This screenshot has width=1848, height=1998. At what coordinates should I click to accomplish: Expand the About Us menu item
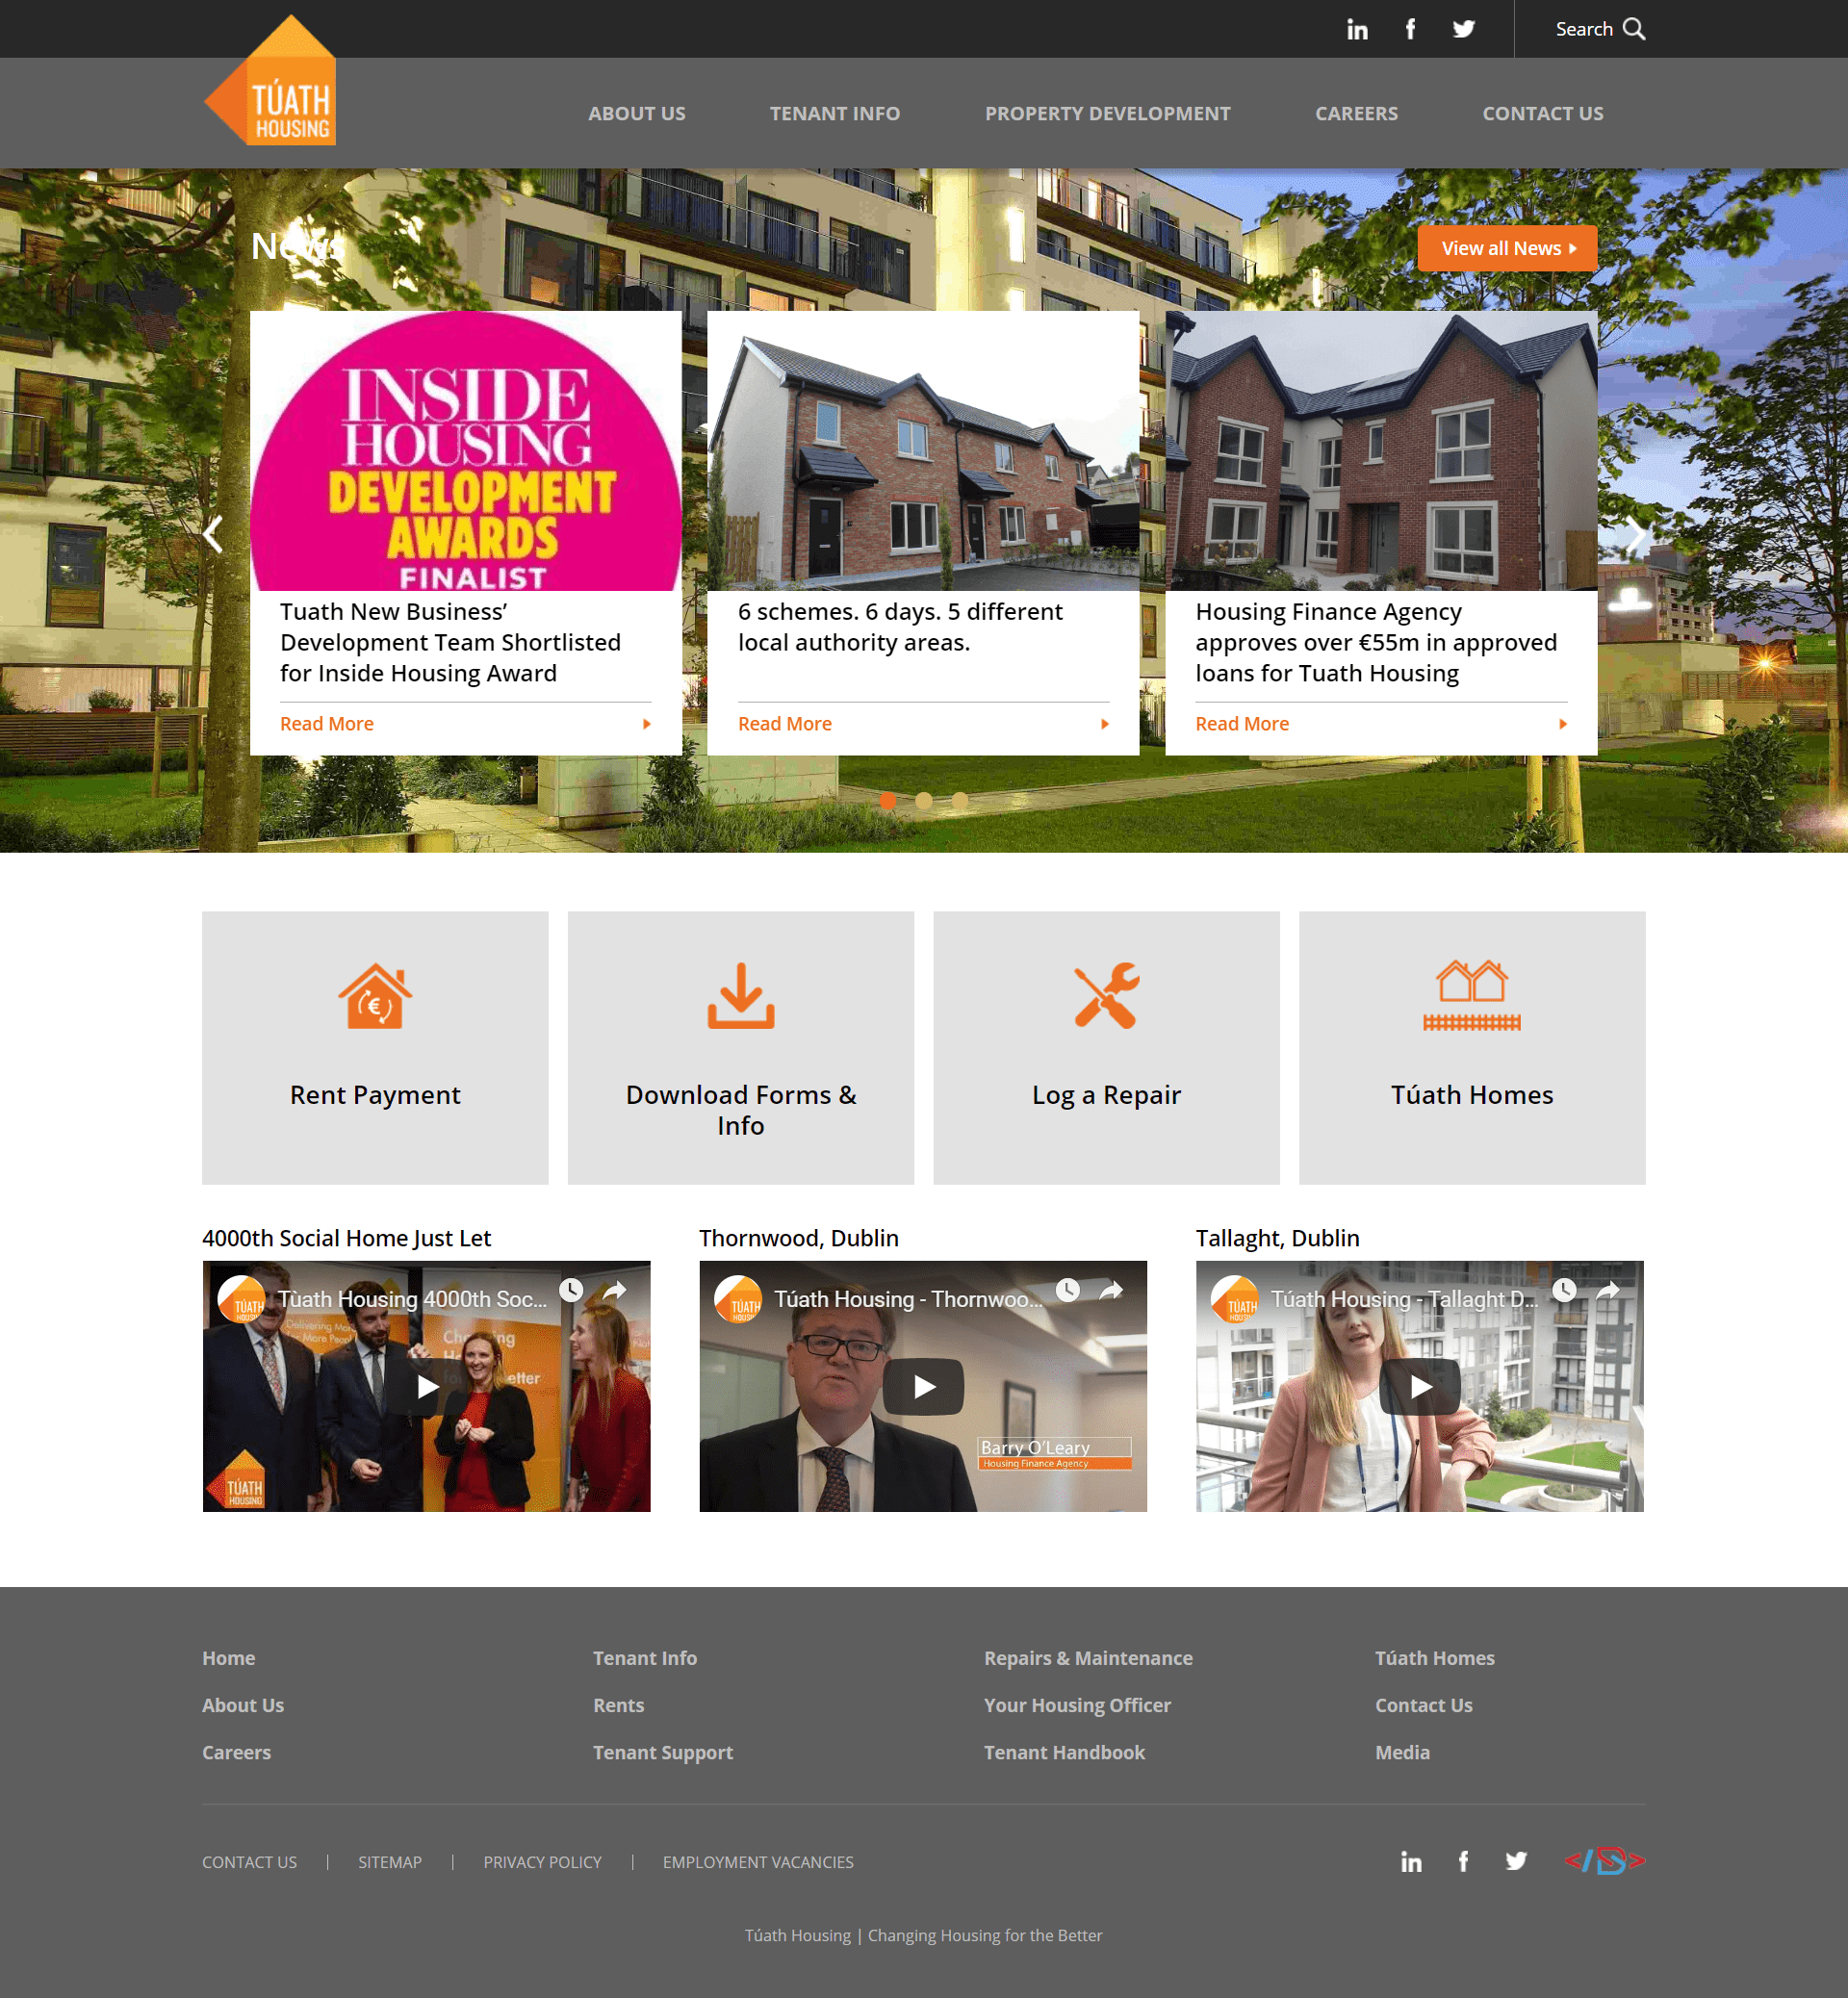pyautogui.click(x=639, y=114)
